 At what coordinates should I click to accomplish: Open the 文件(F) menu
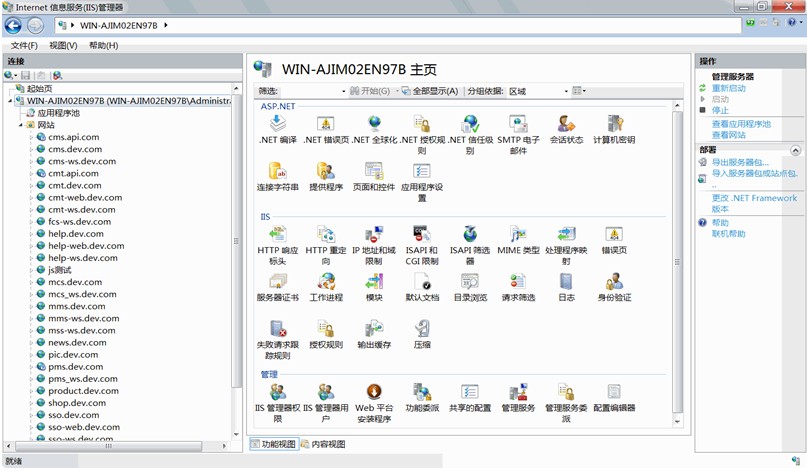(24, 45)
